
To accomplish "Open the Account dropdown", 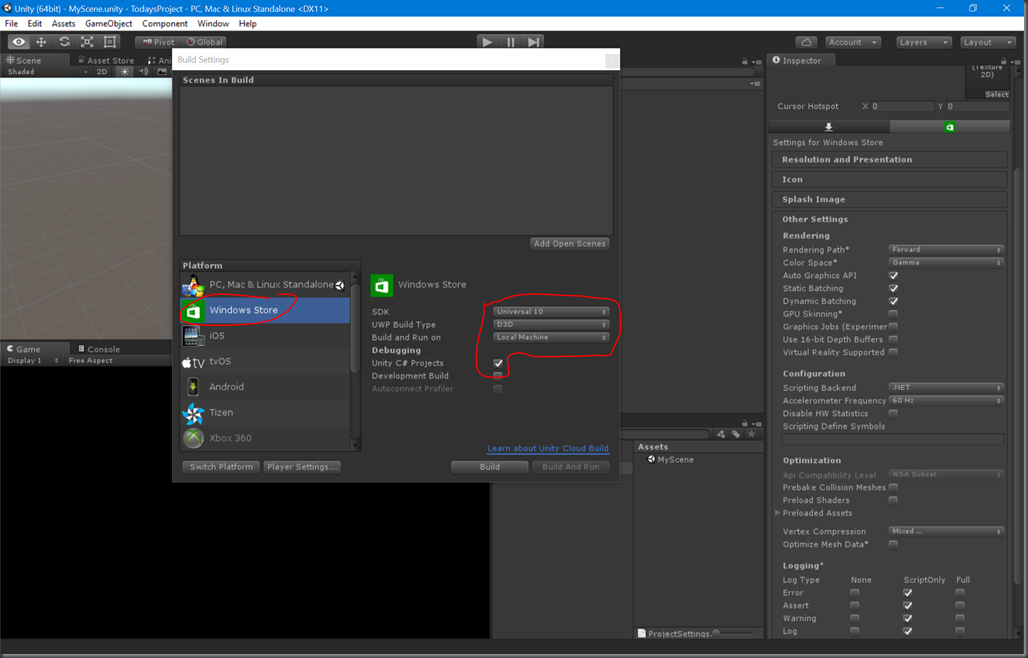I will [853, 42].
